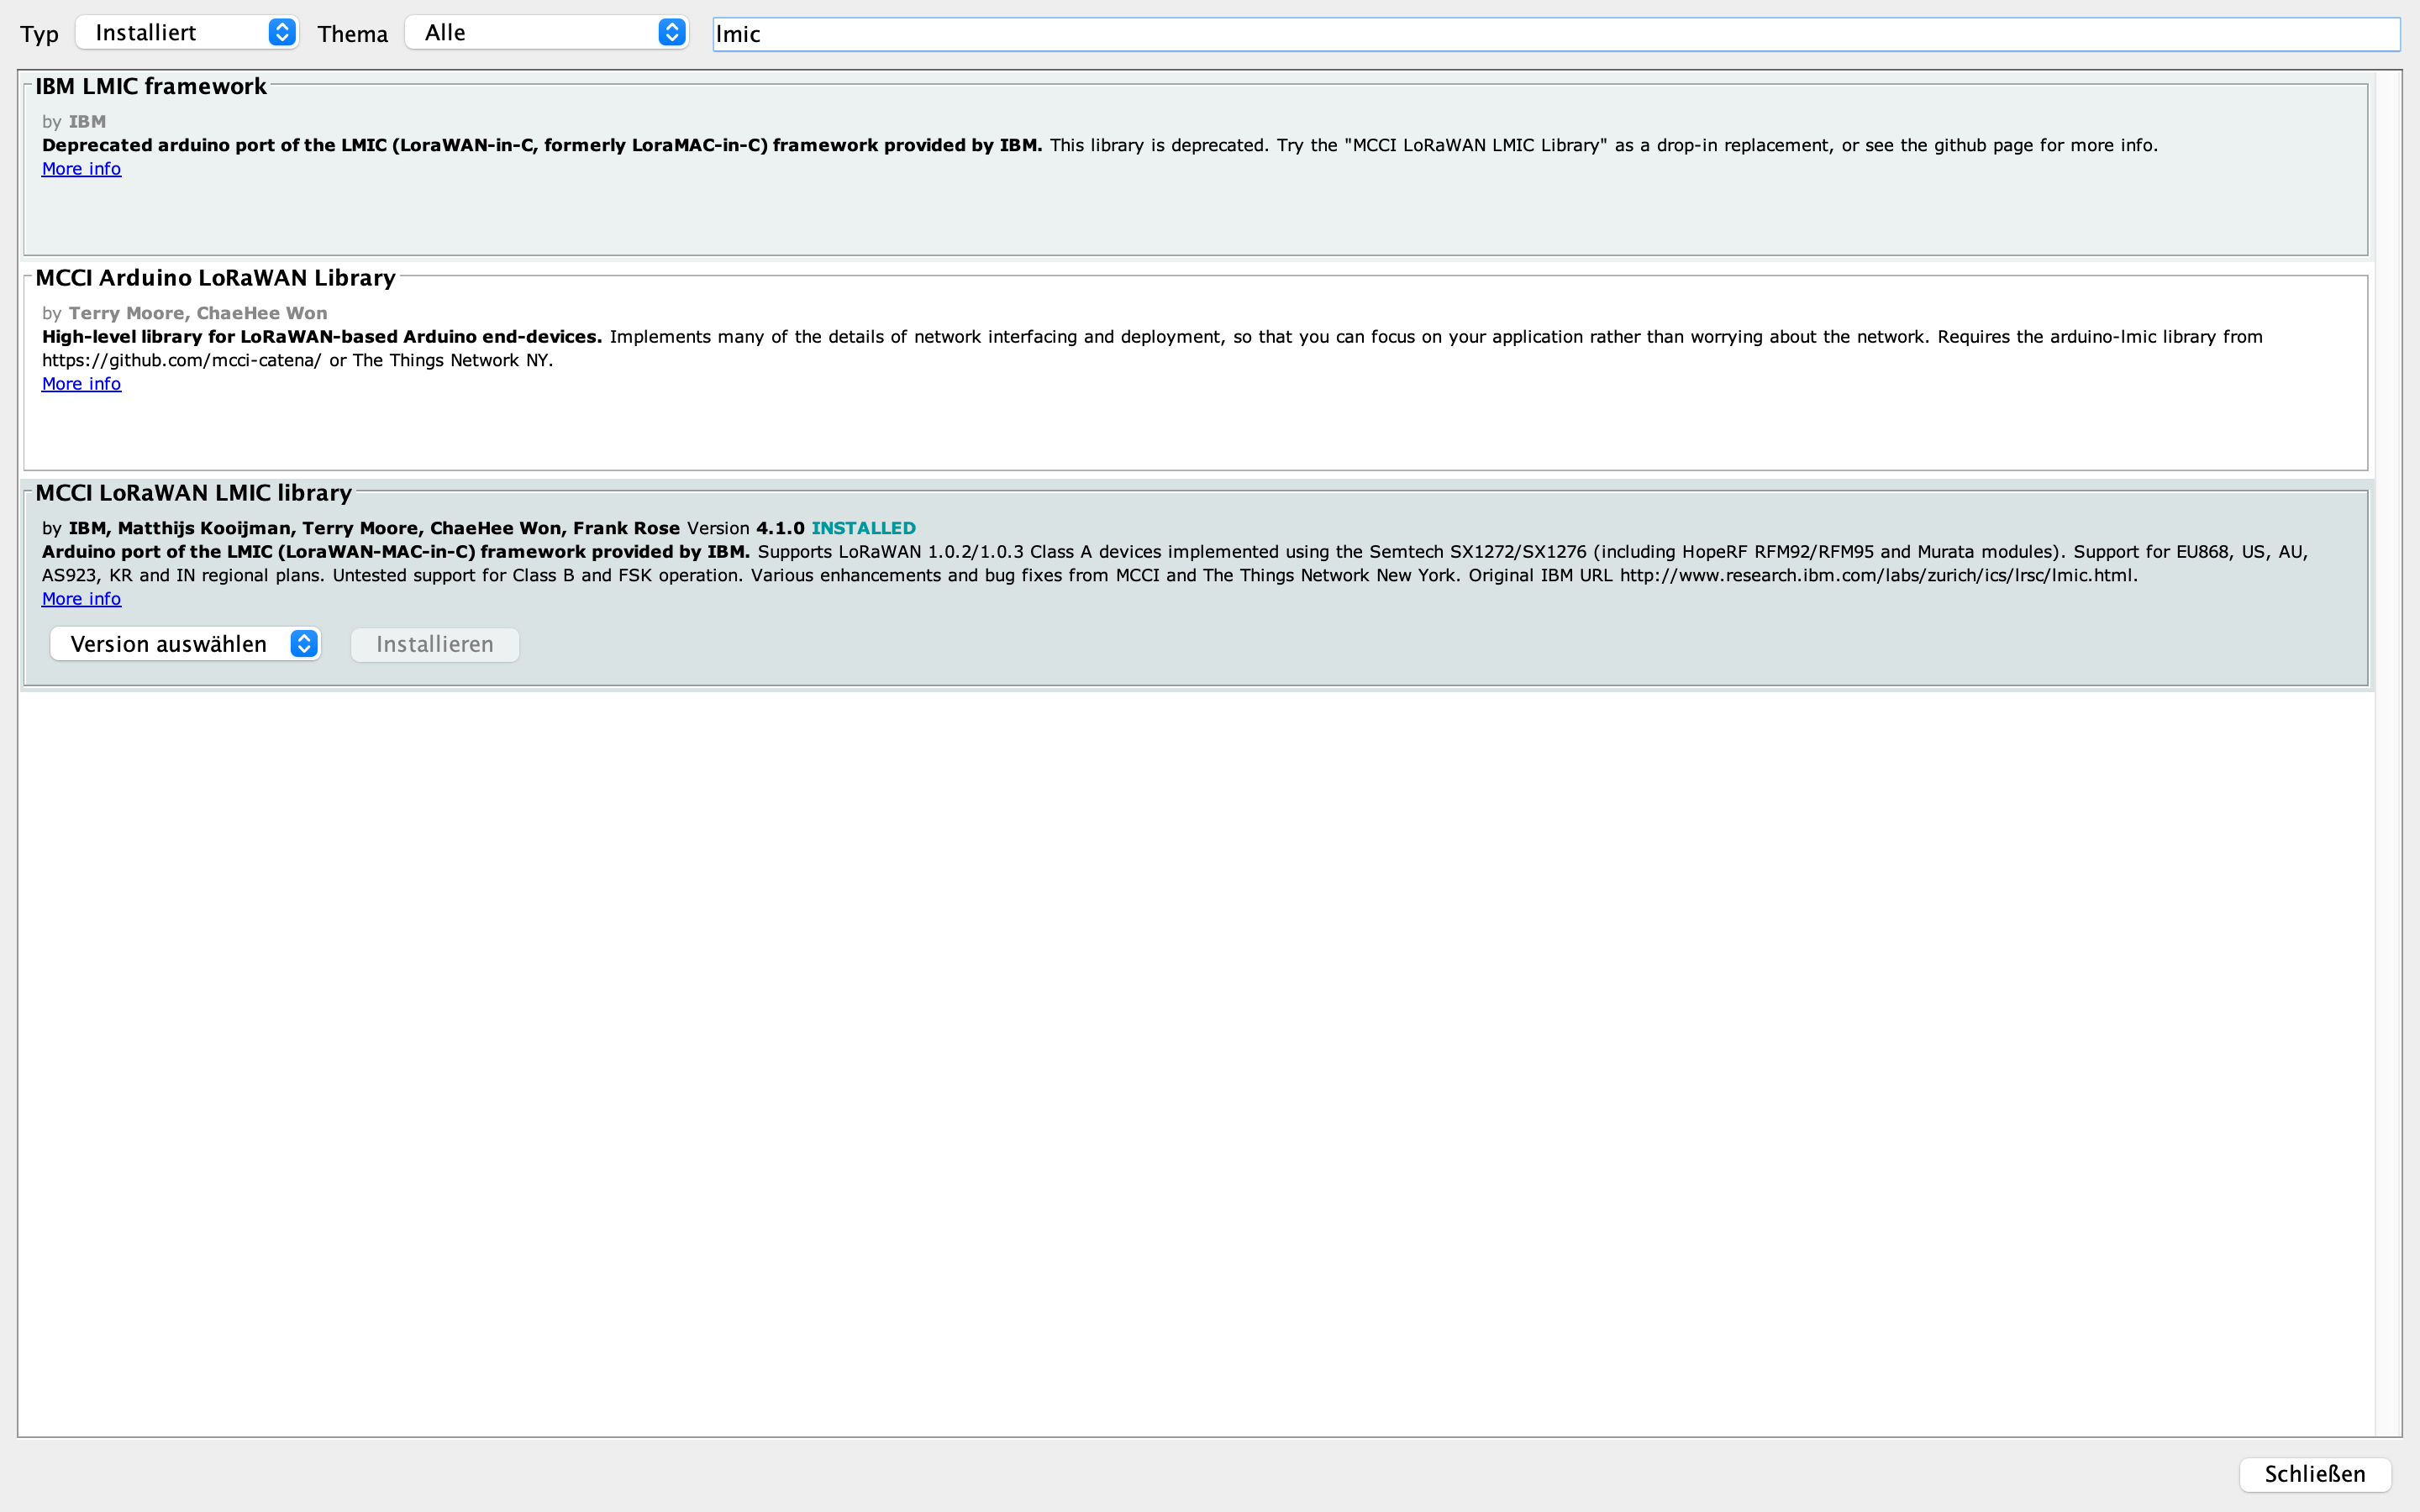Image resolution: width=2420 pixels, height=1512 pixels.
Task: Click the library list vertical scrollbar
Action: tap(2388, 754)
